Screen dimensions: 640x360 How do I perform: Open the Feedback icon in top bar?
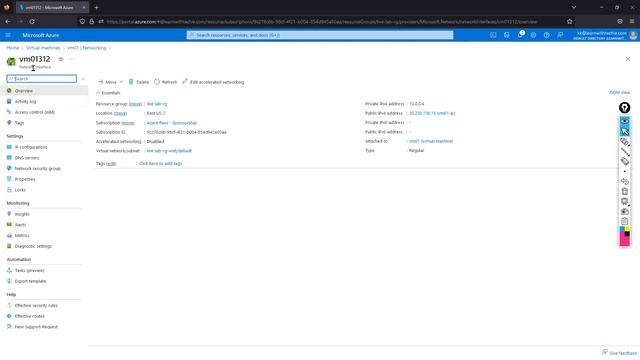click(x=560, y=35)
